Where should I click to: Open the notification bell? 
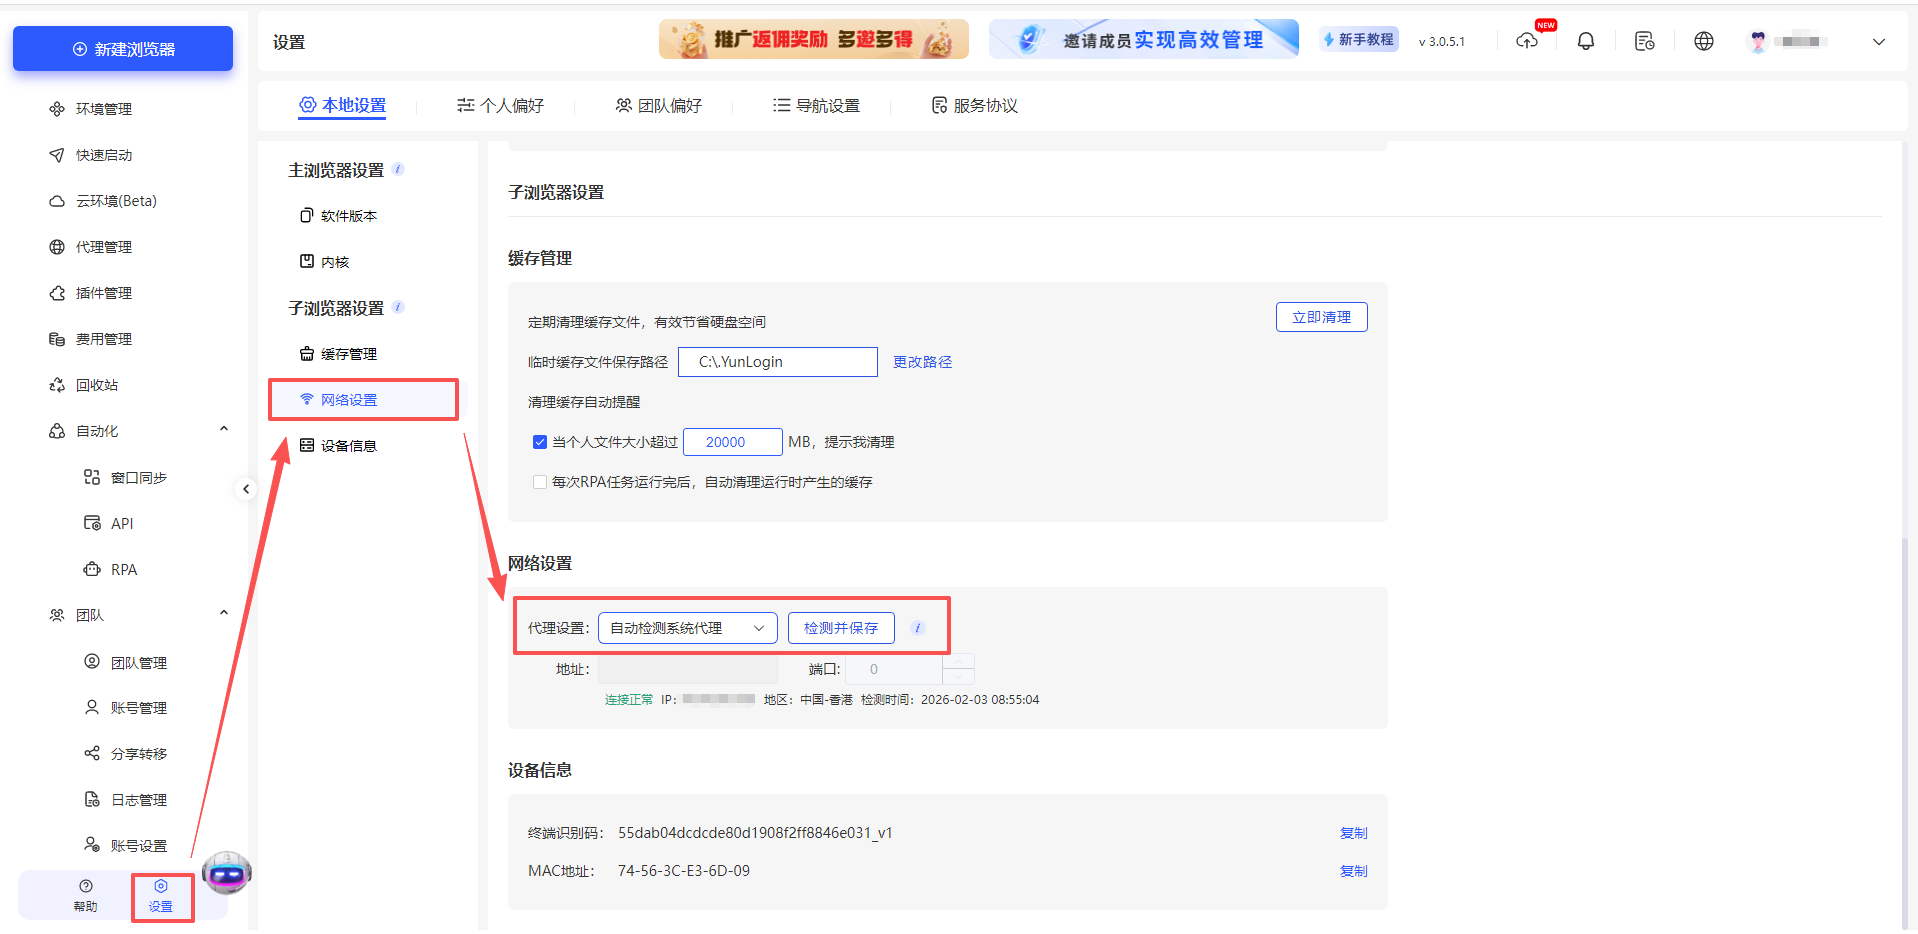[1586, 41]
